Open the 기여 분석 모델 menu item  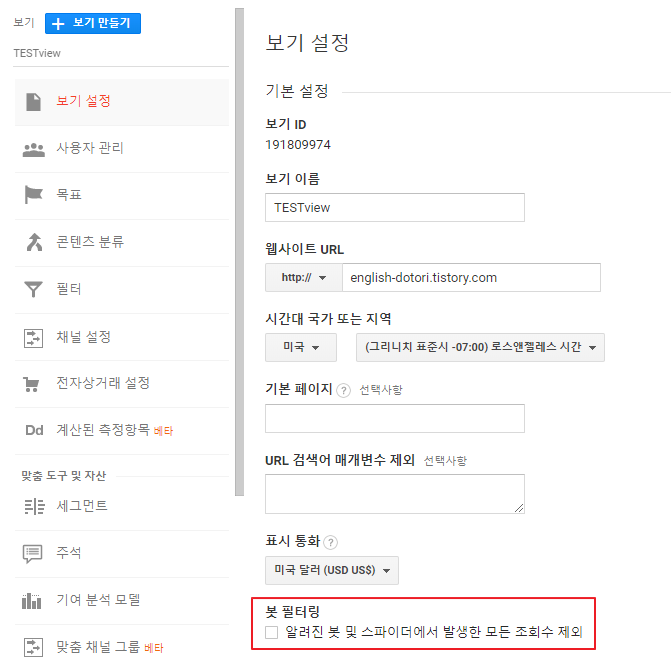(122, 601)
